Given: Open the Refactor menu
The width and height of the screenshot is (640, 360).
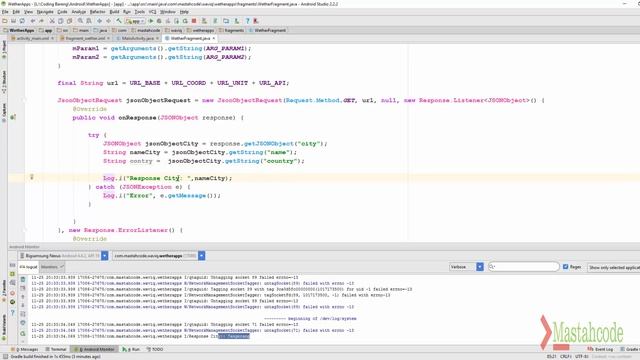Looking at the screenshot, I should pos(98,12).
